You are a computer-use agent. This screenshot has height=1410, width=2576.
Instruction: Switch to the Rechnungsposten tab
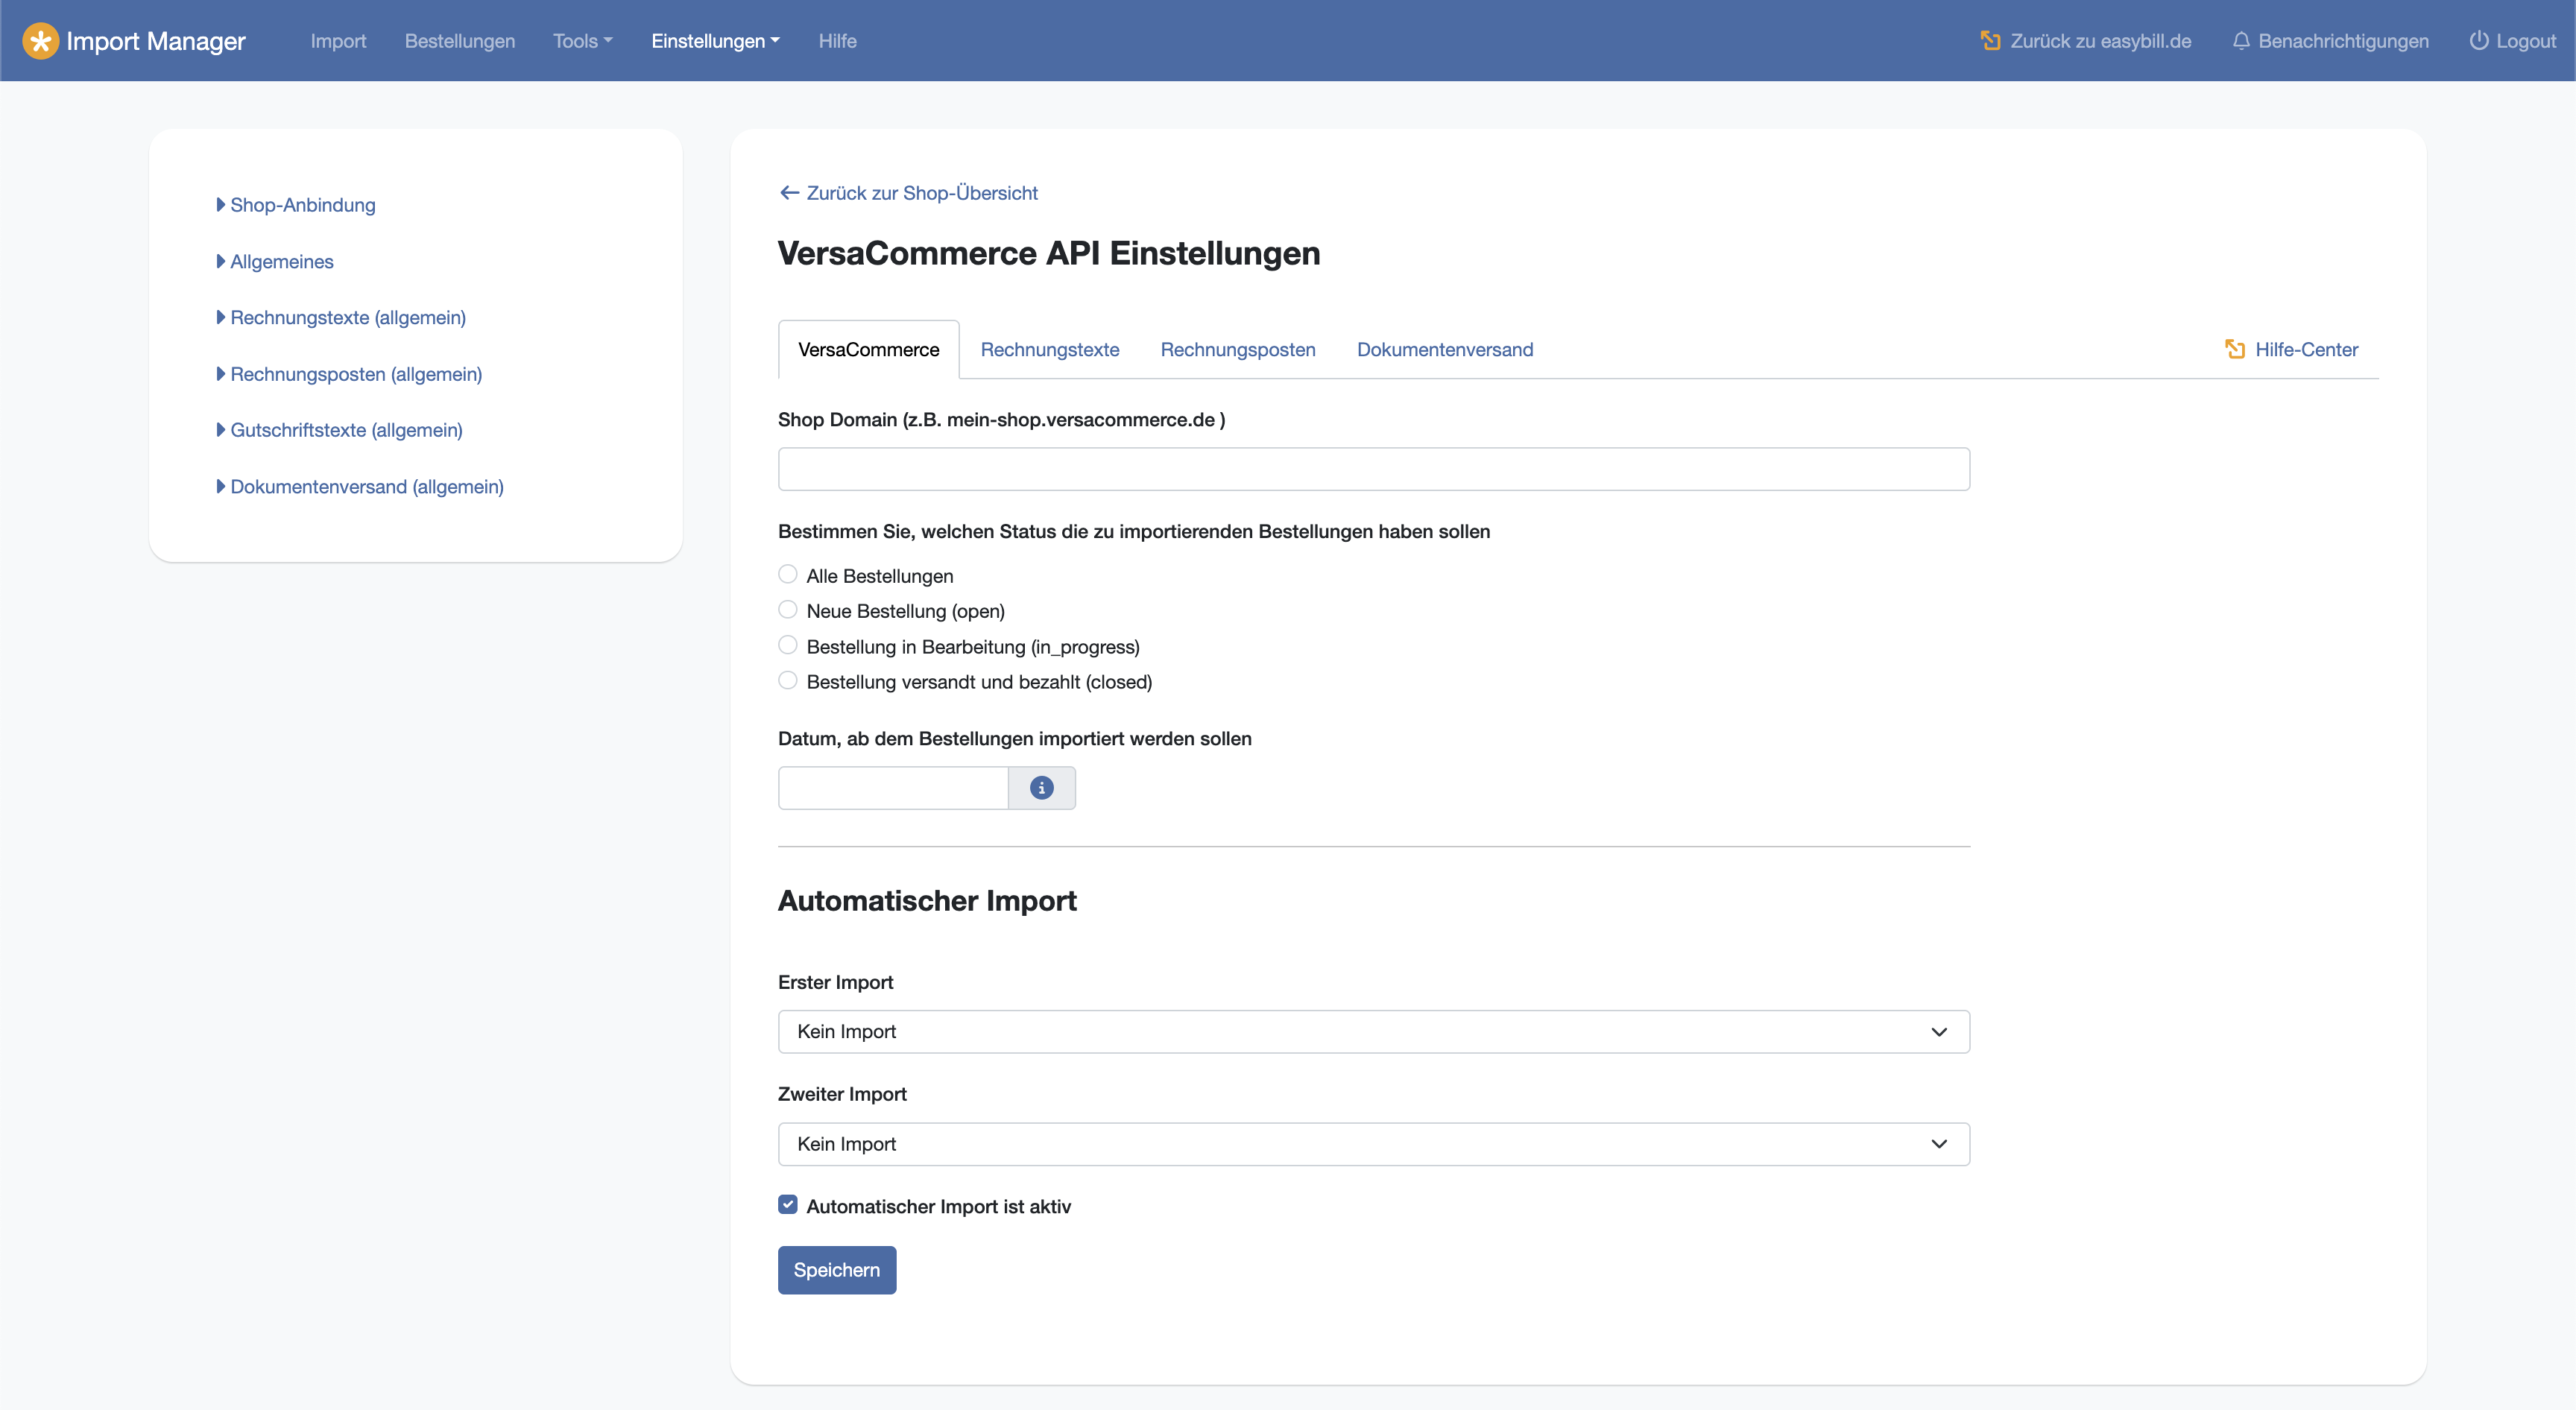click(1238, 350)
